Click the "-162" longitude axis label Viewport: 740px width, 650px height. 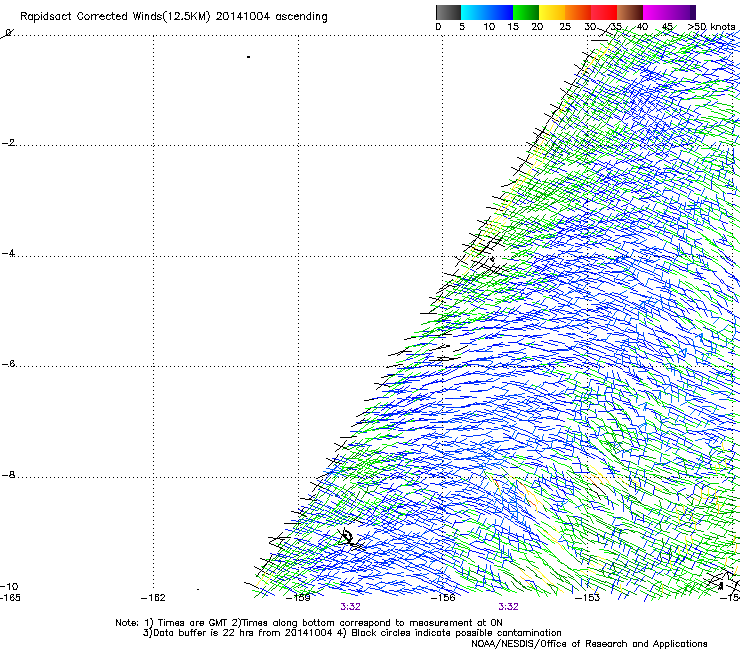click(153, 598)
